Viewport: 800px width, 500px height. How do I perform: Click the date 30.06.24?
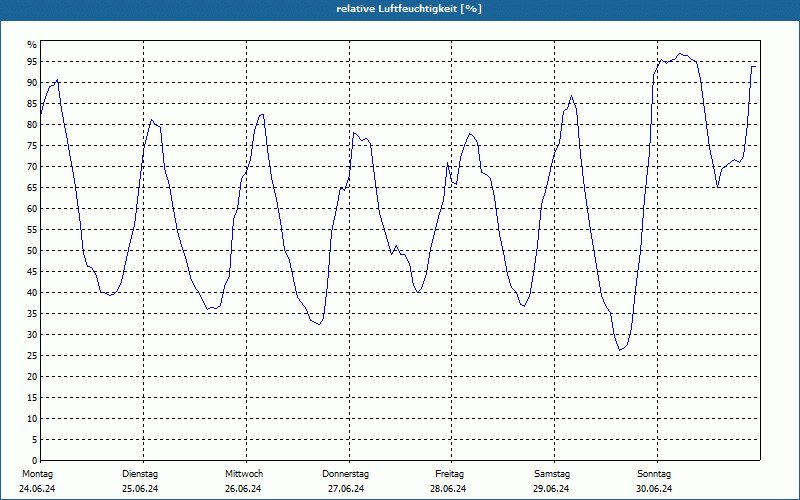(654, 489)
